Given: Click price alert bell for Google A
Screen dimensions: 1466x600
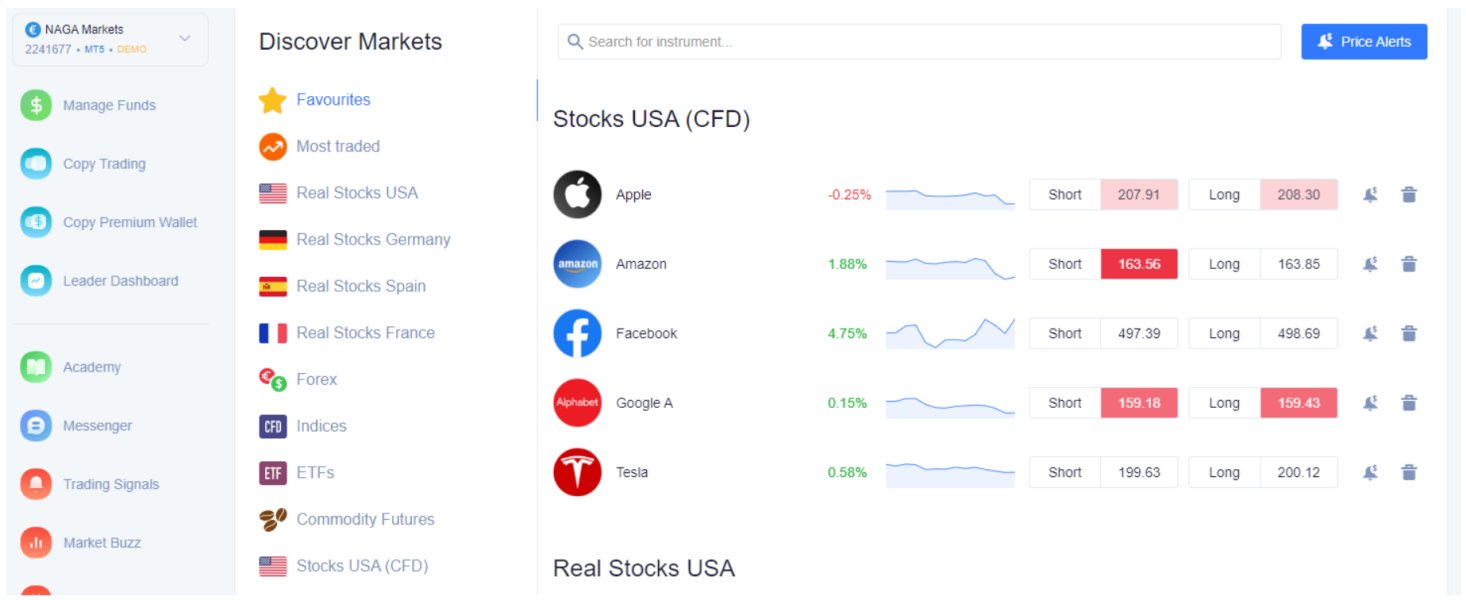Looking at the screenshot, I should (1370, 403).
